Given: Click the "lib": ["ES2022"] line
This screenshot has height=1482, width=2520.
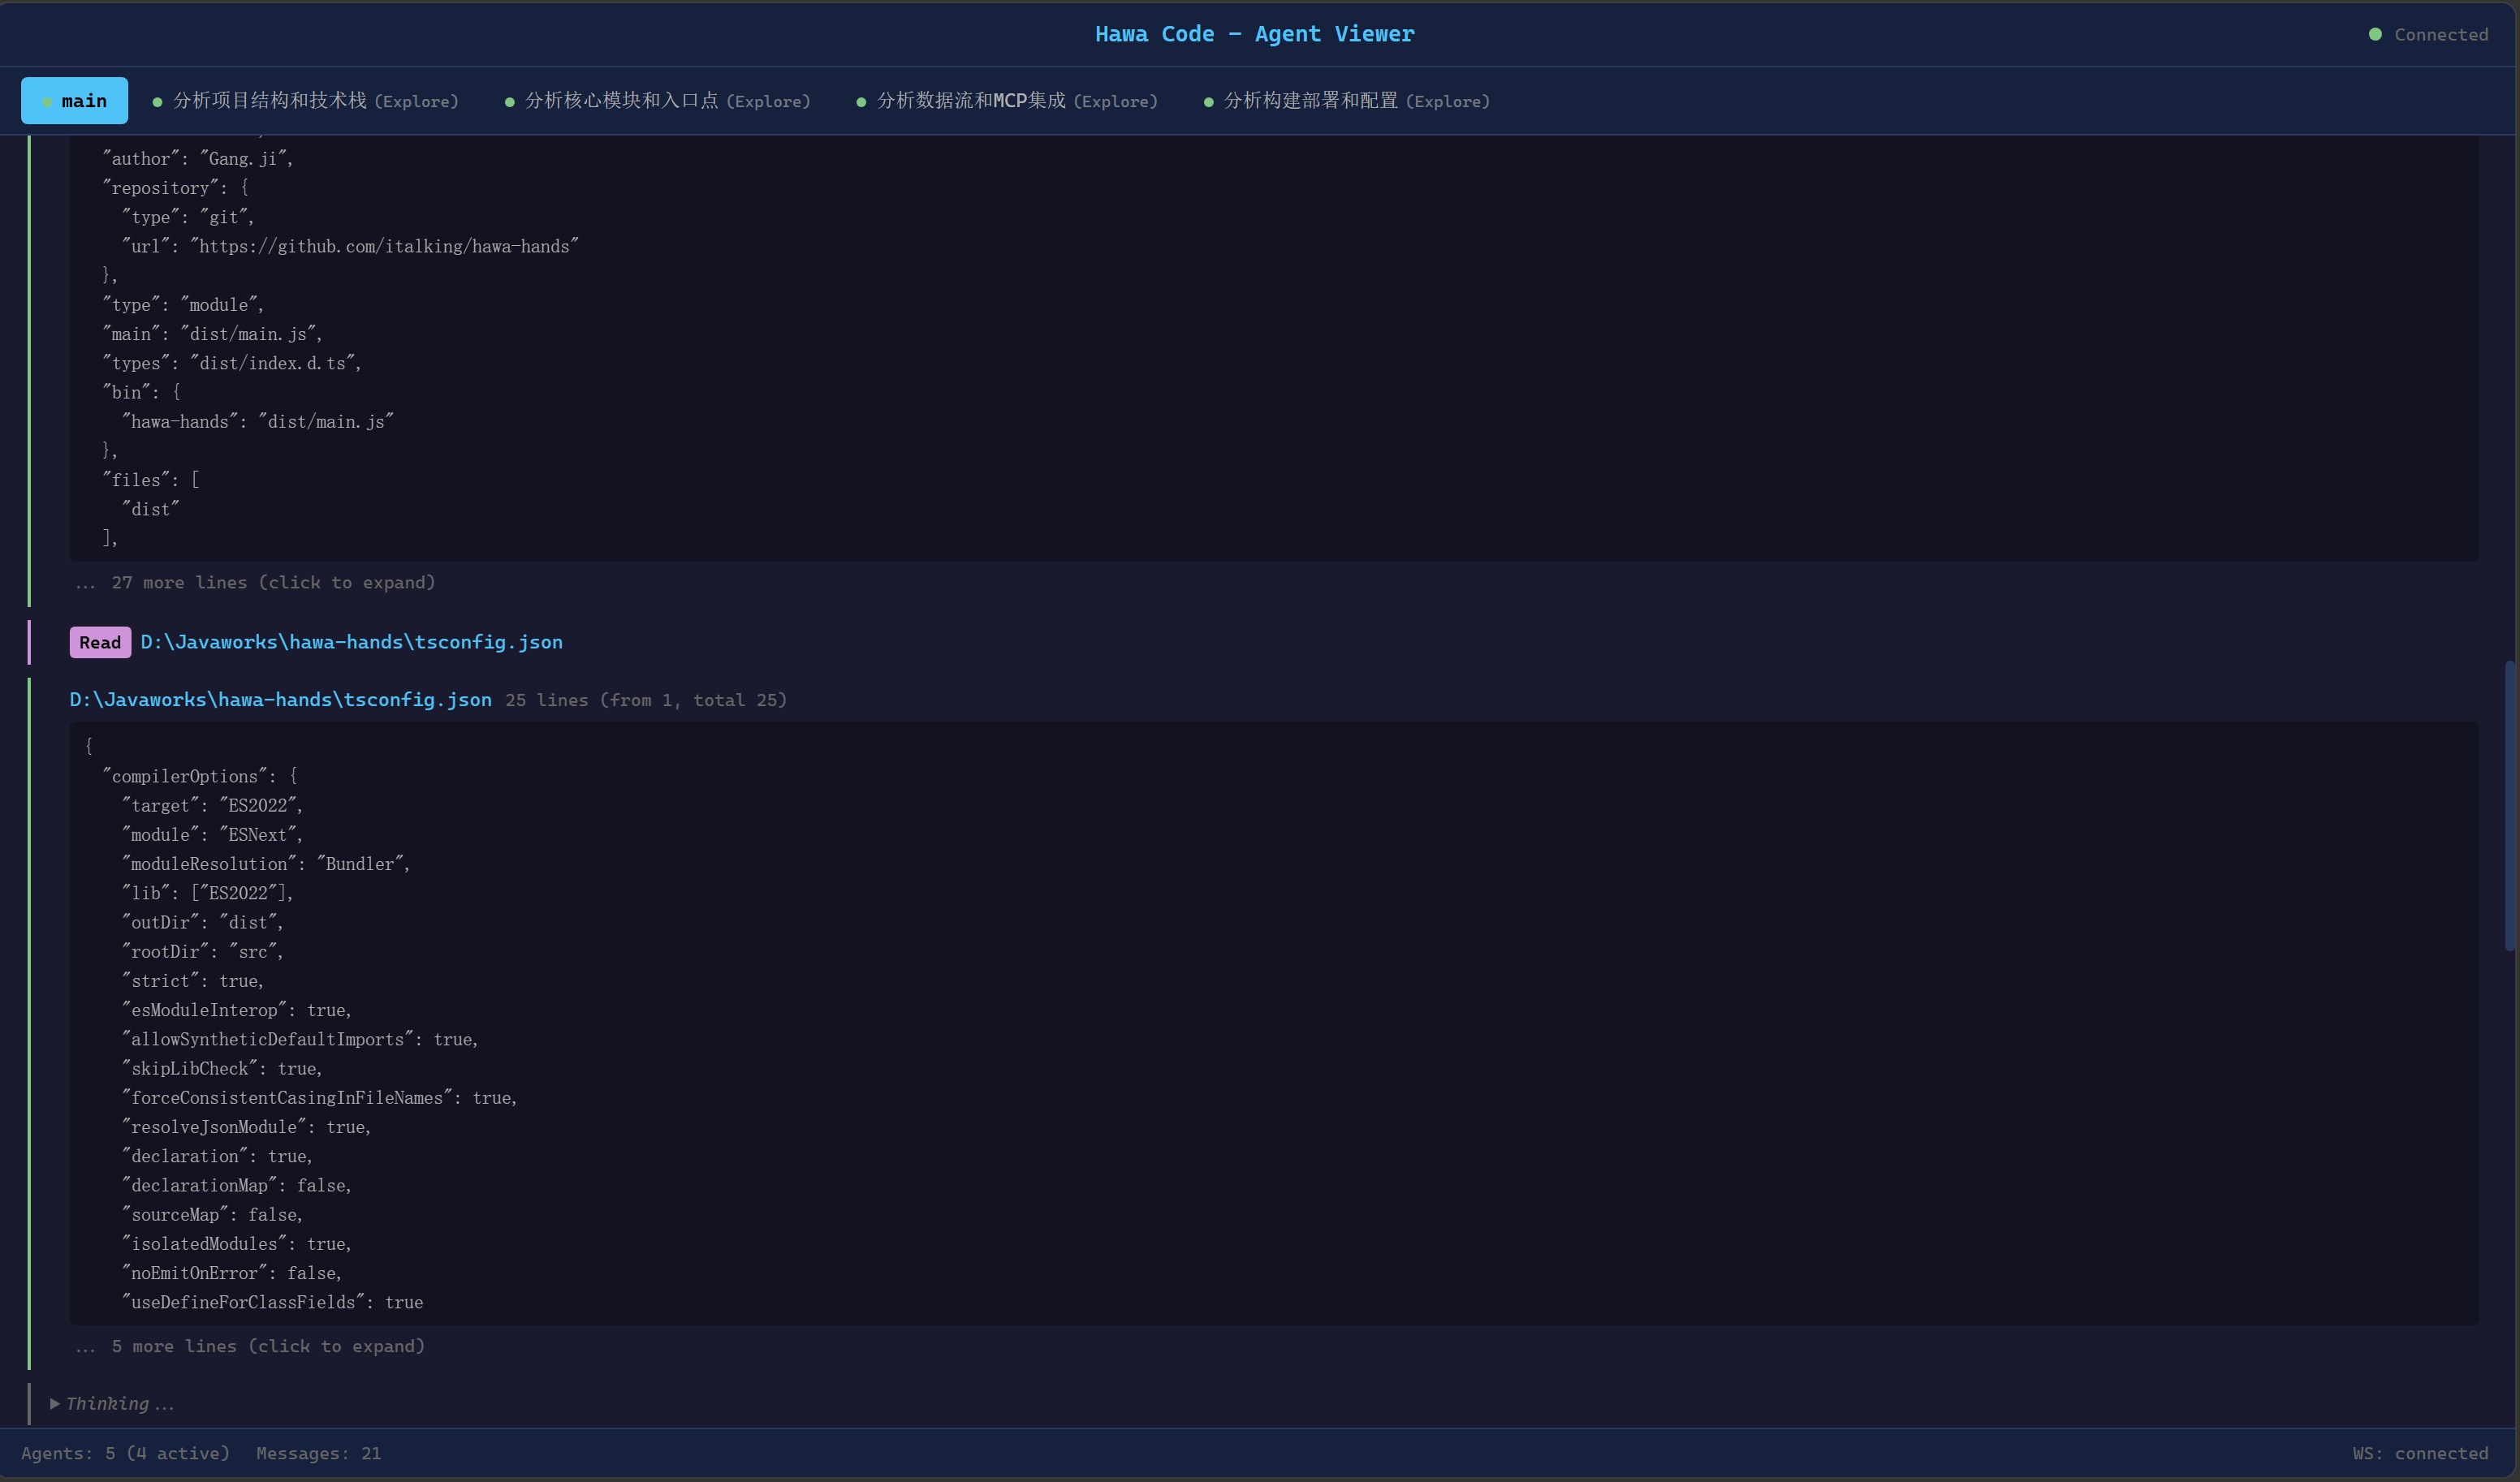Looking at the screenshot, I should tap(207, 893).
